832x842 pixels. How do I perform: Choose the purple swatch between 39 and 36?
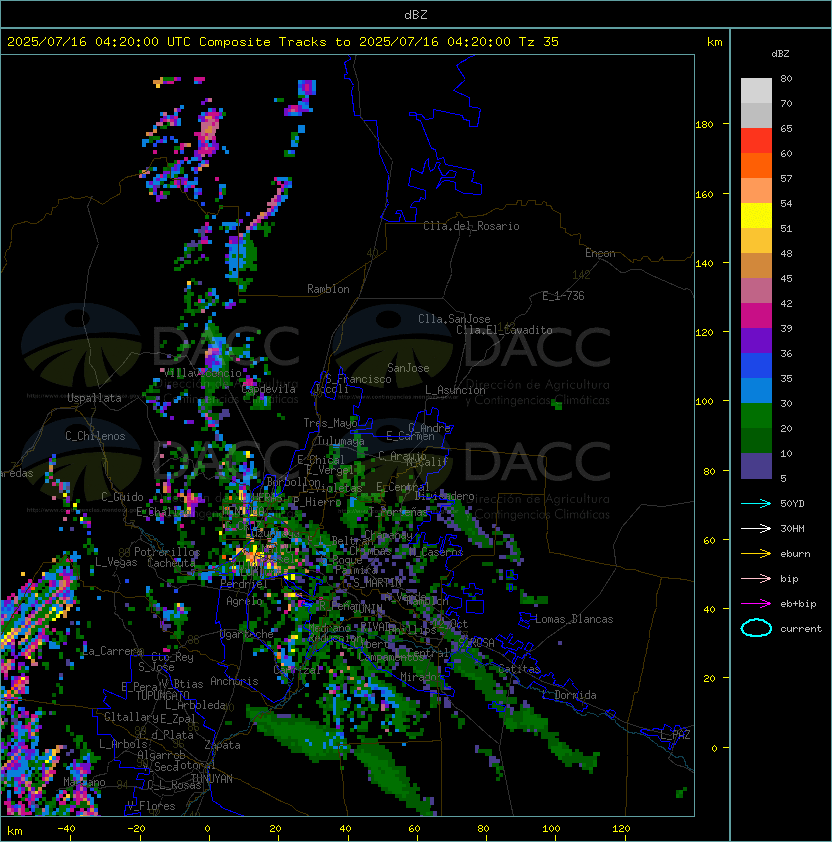point(756,340)
